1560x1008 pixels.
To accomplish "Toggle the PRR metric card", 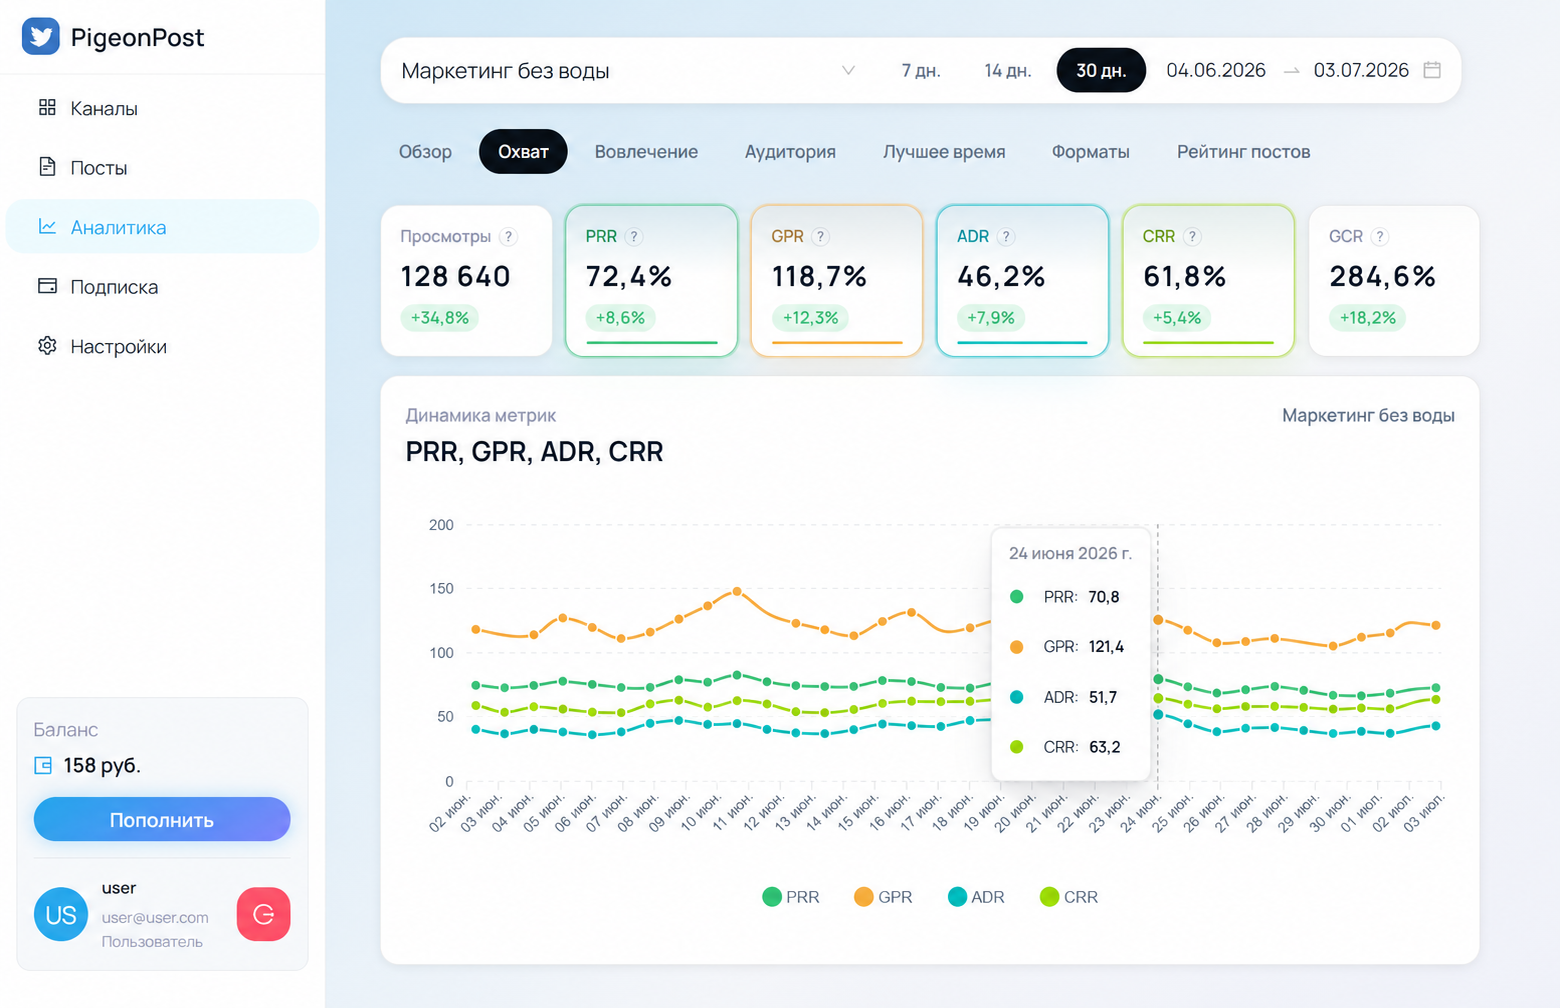I will pyautogui.click(x=652, y=281).
